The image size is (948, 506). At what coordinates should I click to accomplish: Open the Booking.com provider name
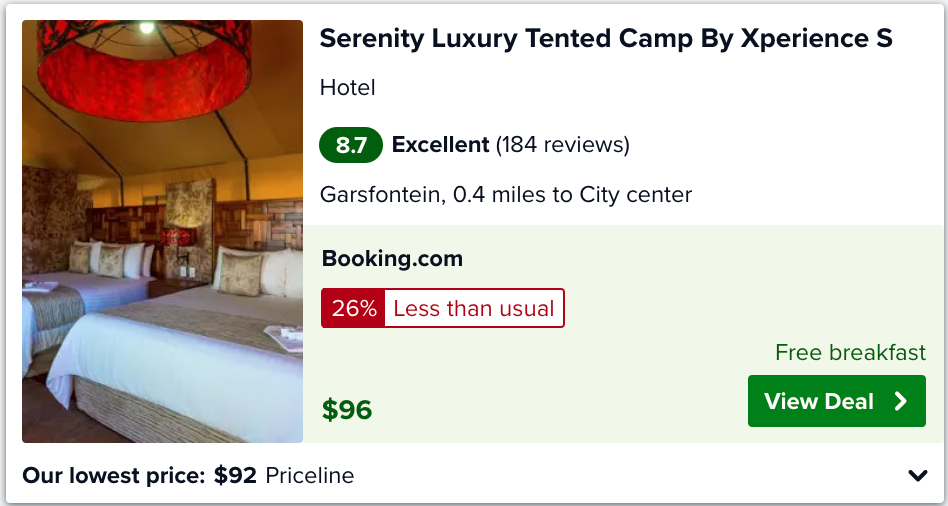[392, 259]
